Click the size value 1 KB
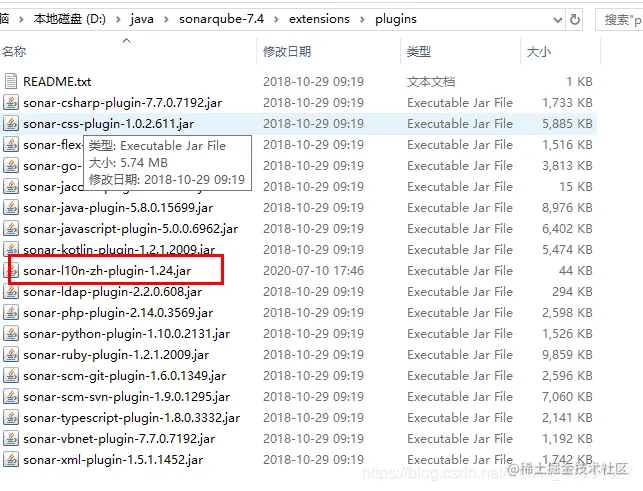 (x=579, y=82)
